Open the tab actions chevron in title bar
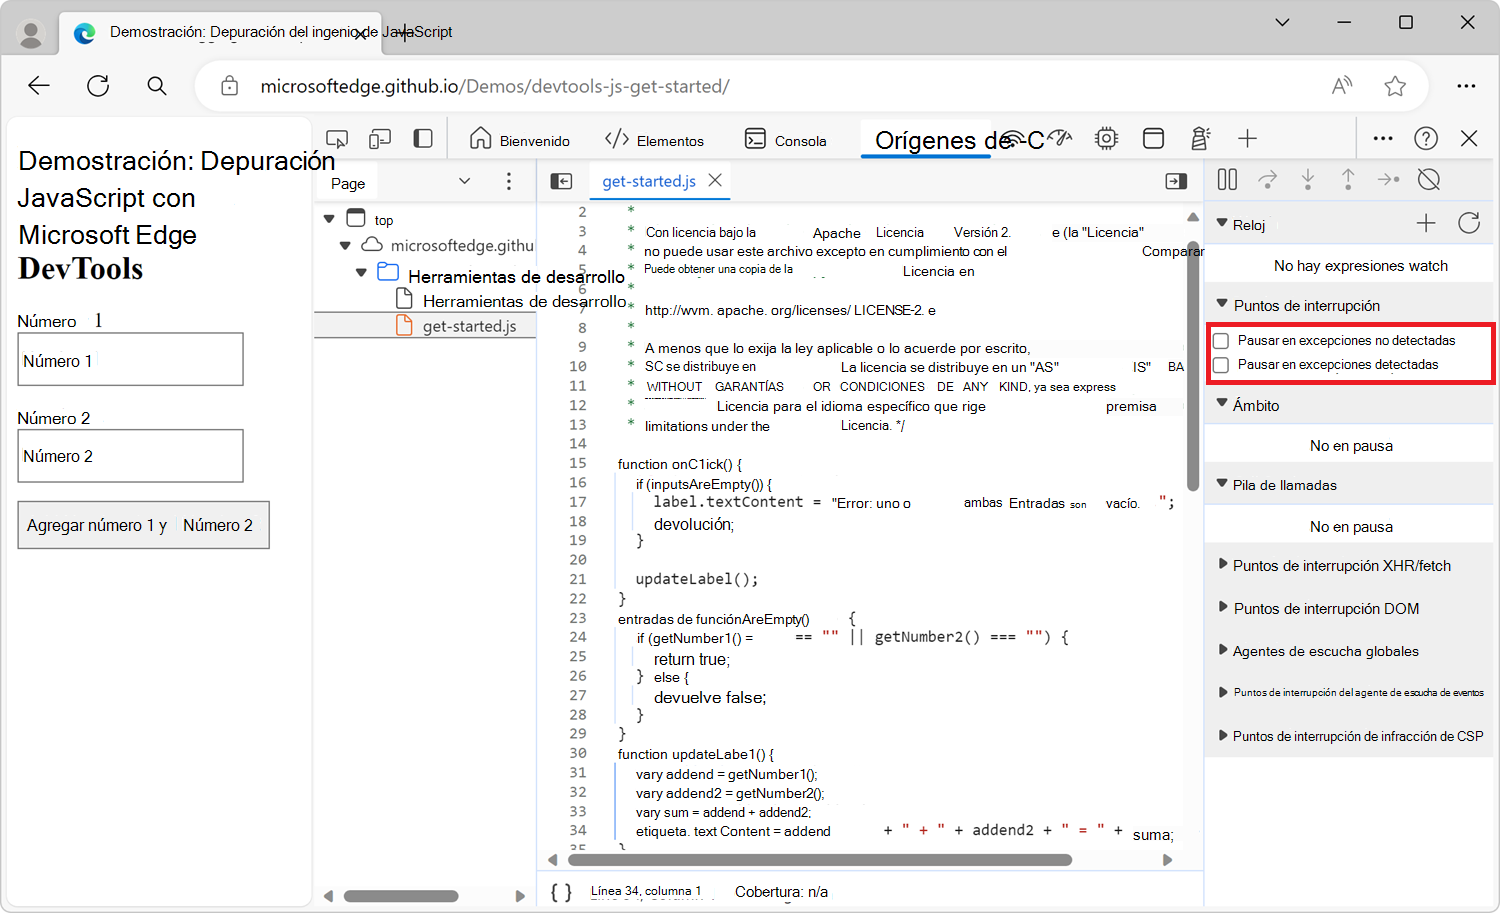Image resolution: width=1500 pixels, height=913 pixels. coord(1282,22)
